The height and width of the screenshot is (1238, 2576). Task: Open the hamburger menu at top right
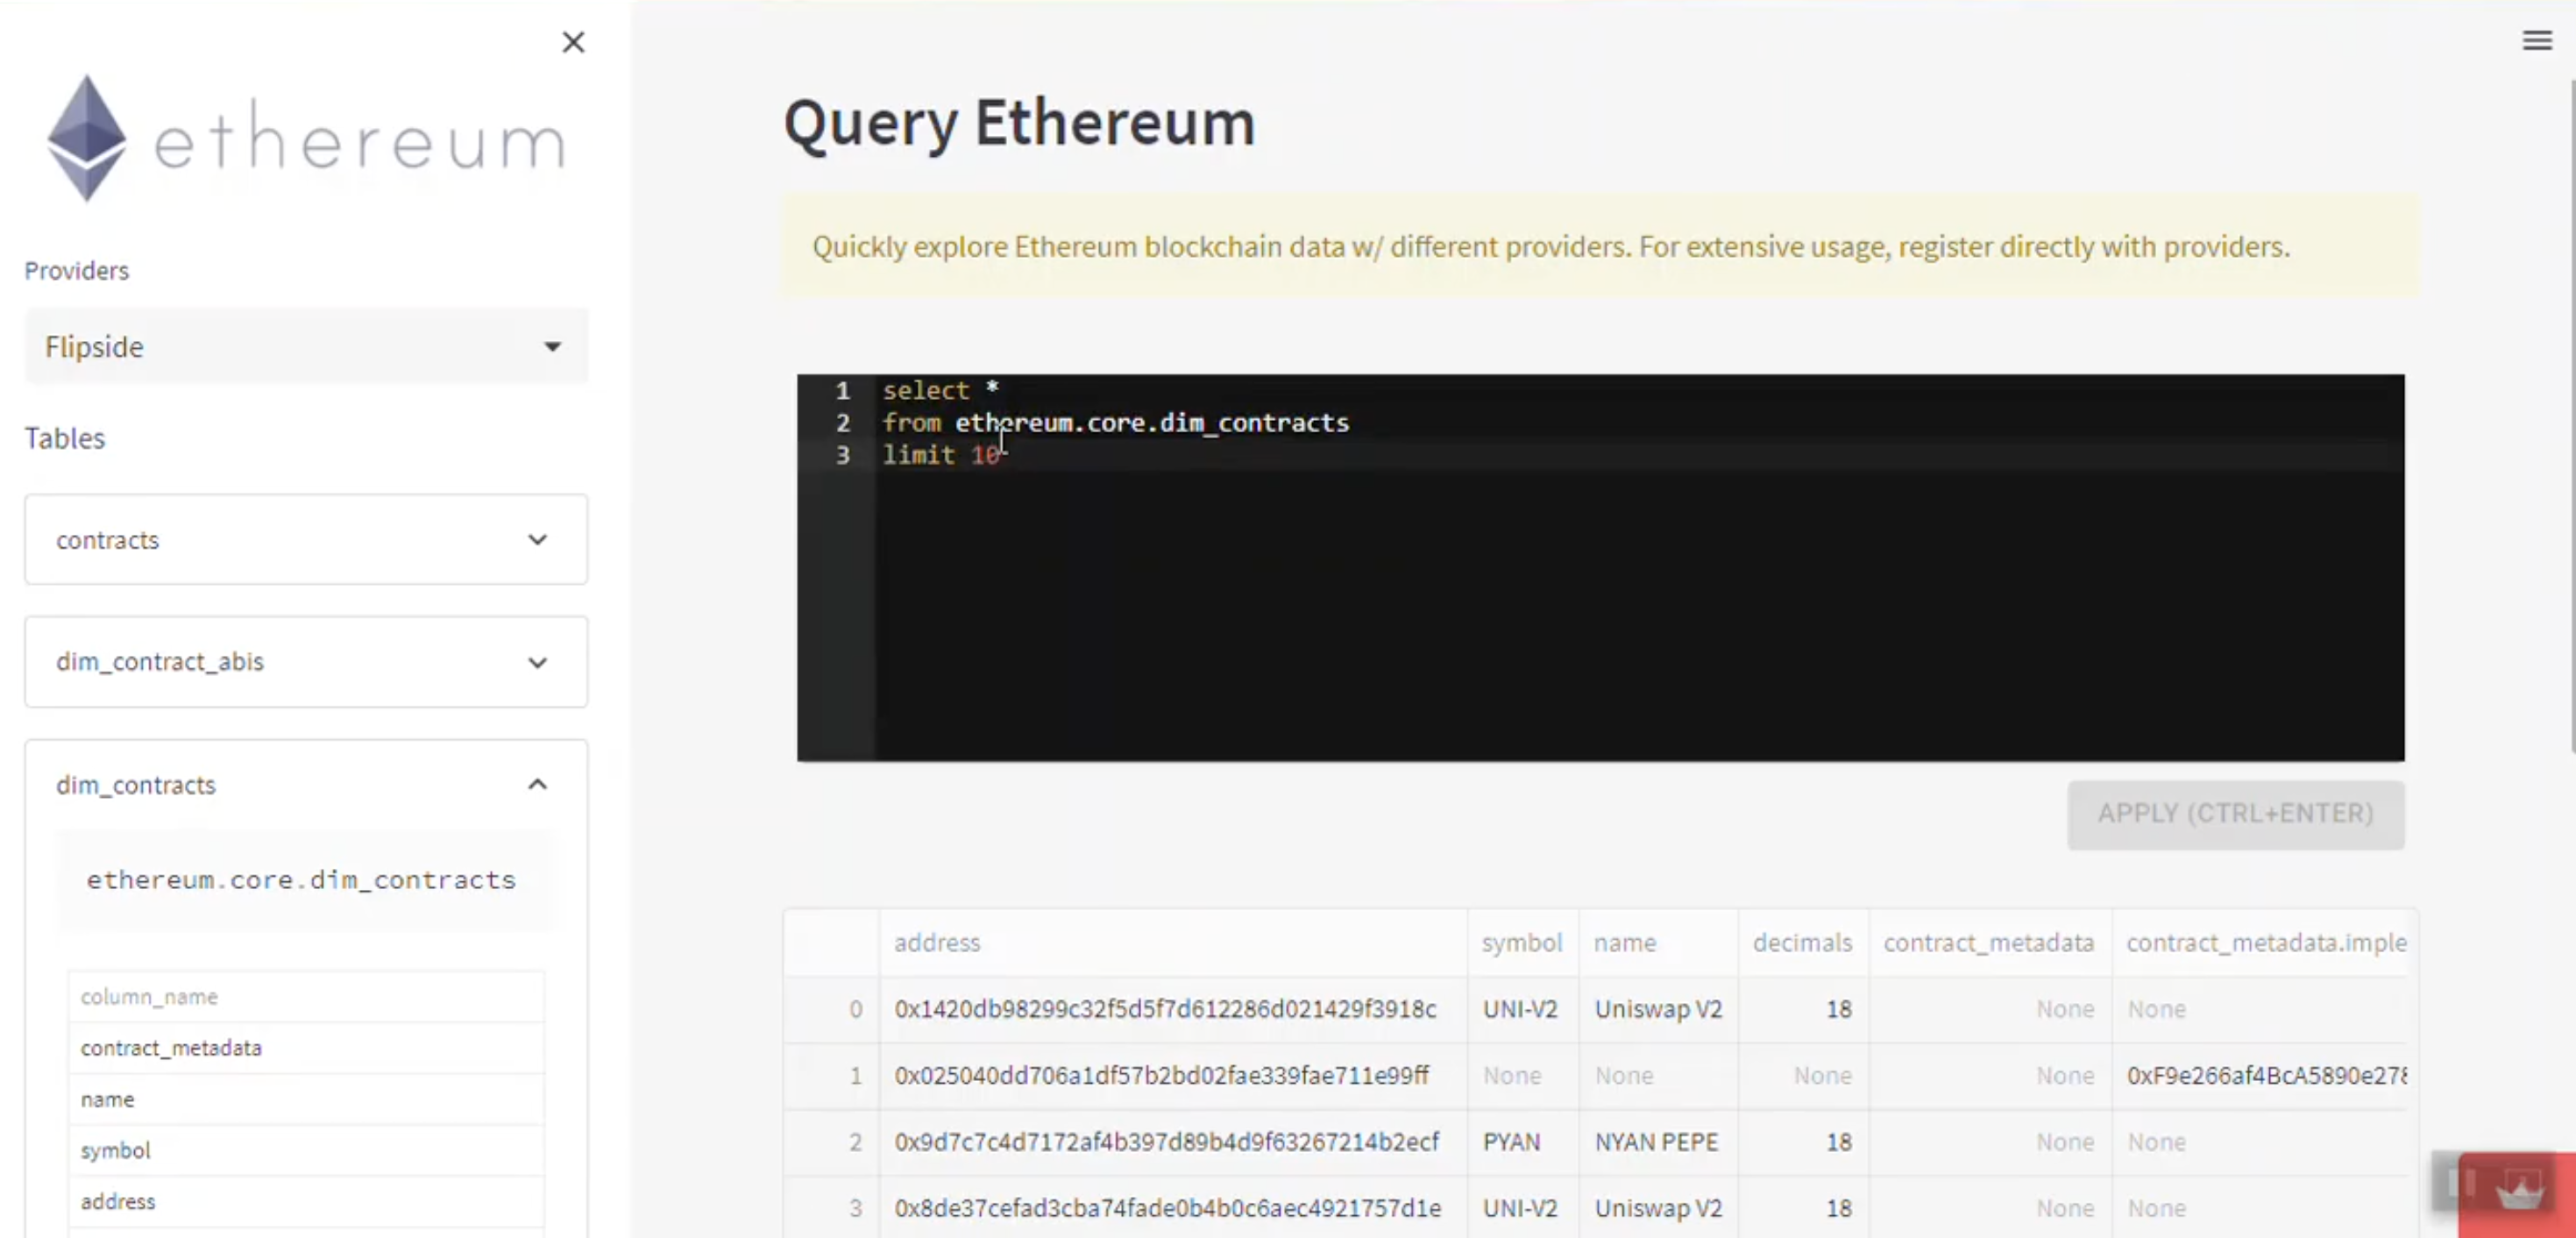click(x=2537, y=40)
